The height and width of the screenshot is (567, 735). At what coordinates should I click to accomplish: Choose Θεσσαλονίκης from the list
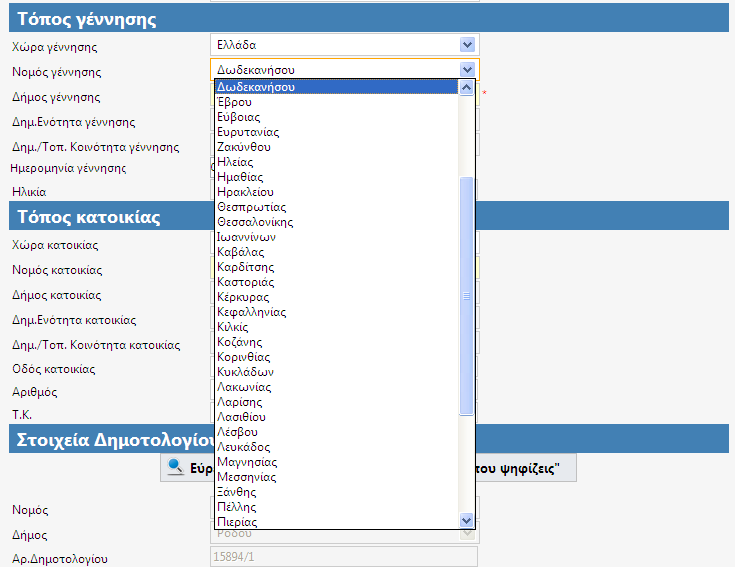tap(336, 222)
